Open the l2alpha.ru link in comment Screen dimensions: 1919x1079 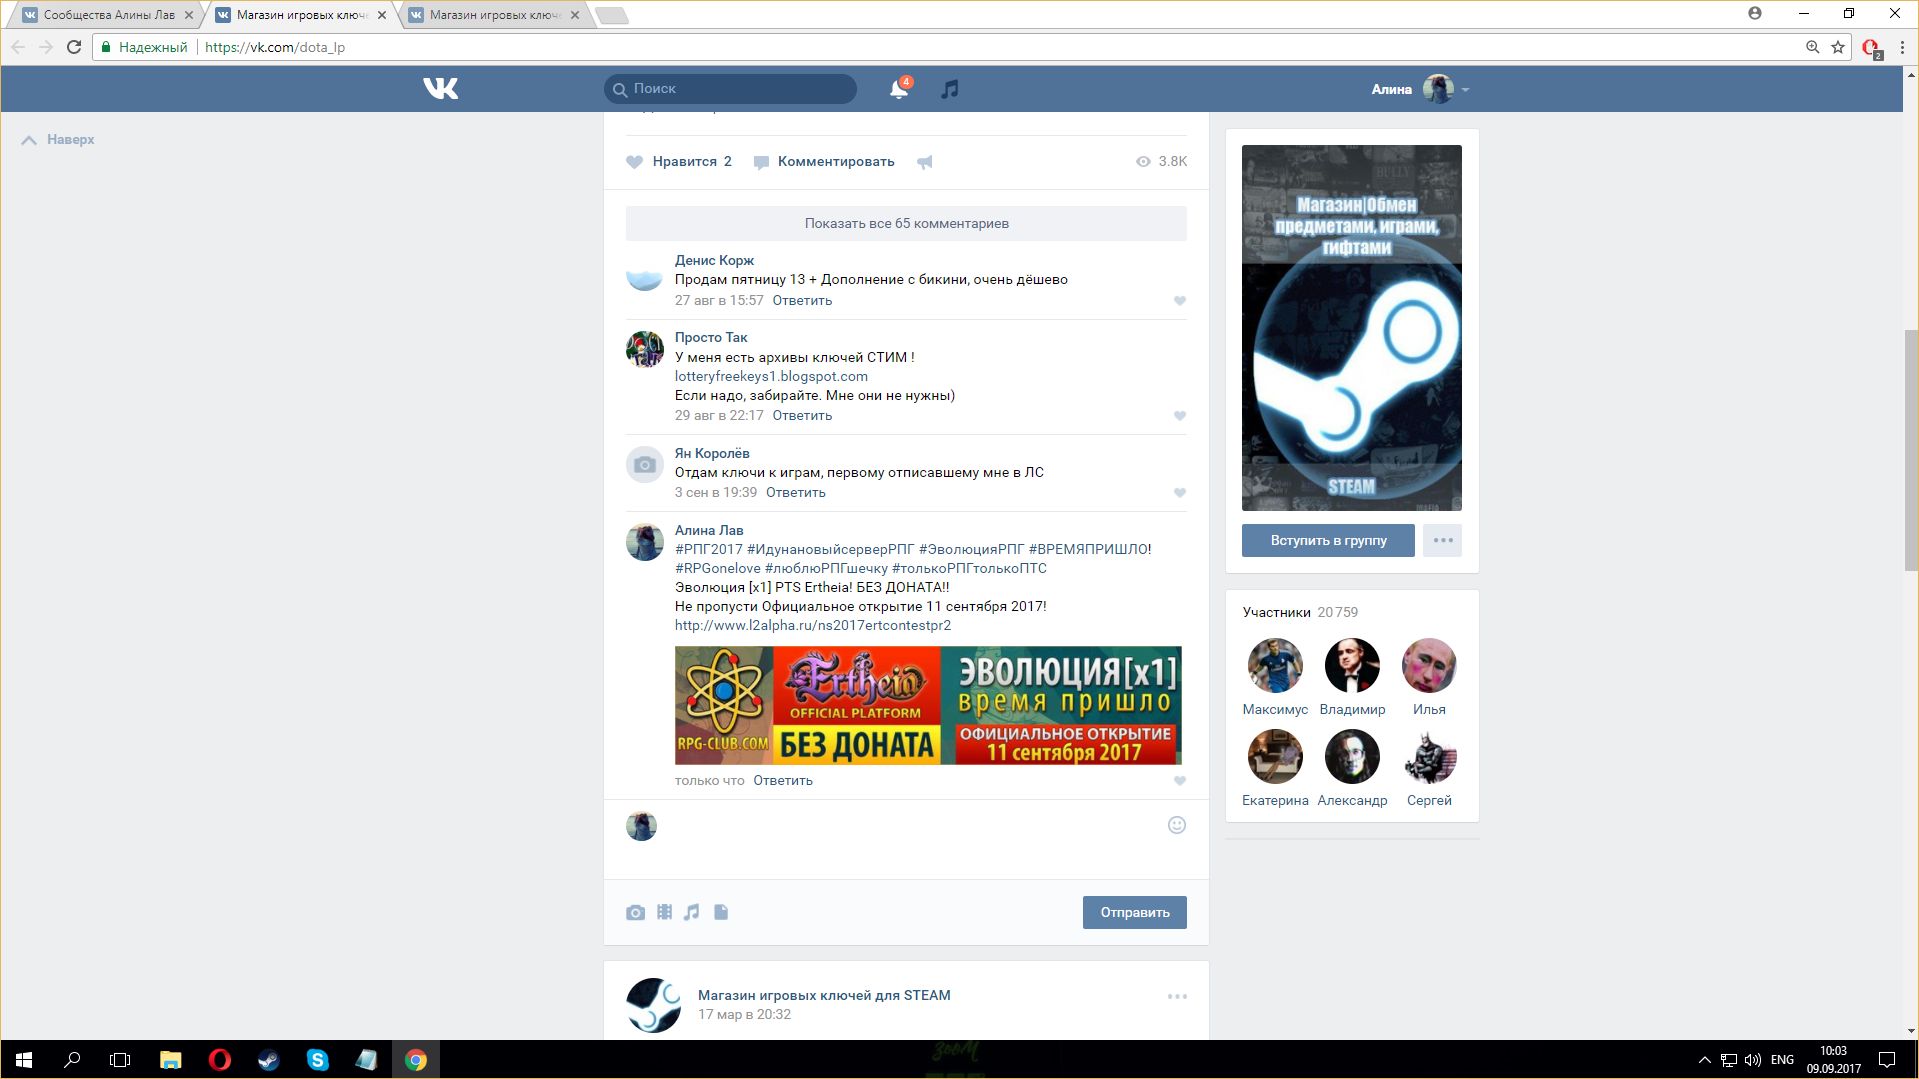(x=813, y=625)
